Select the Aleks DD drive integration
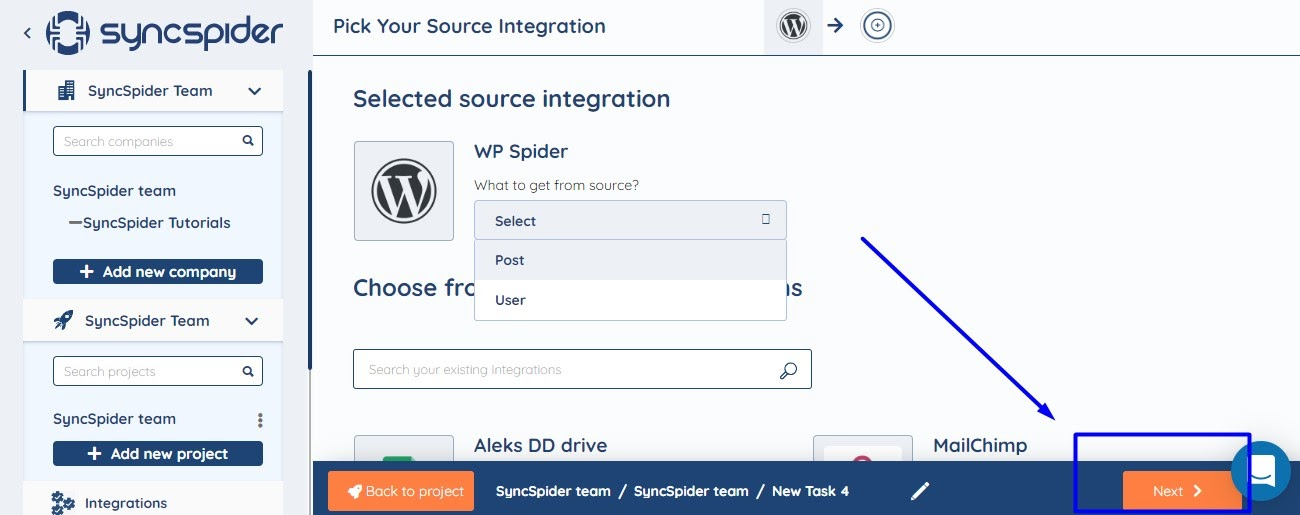Viewport: 1300px width, 515px height. [x=540, y=446]
